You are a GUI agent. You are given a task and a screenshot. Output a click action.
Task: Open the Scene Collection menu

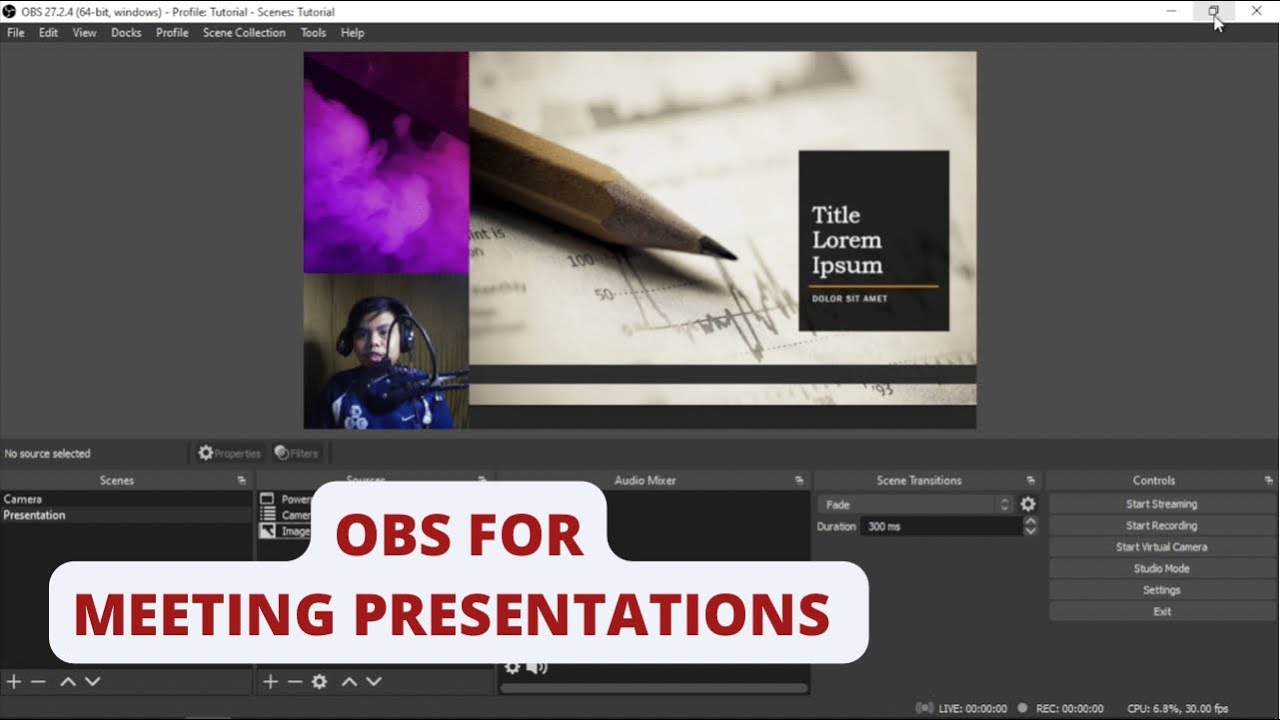point(244,32)
